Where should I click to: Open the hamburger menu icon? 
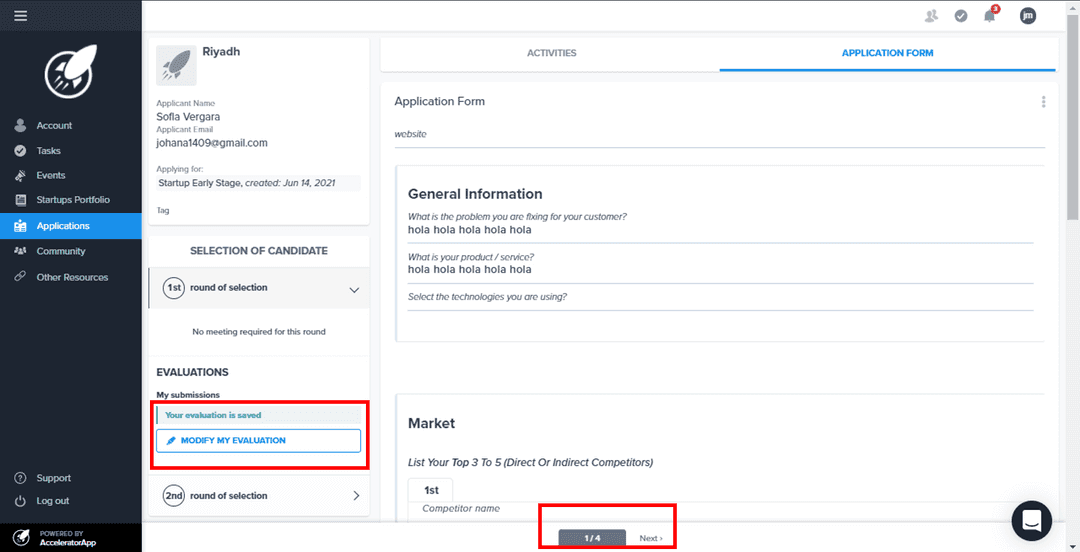(x=20, y=15)
